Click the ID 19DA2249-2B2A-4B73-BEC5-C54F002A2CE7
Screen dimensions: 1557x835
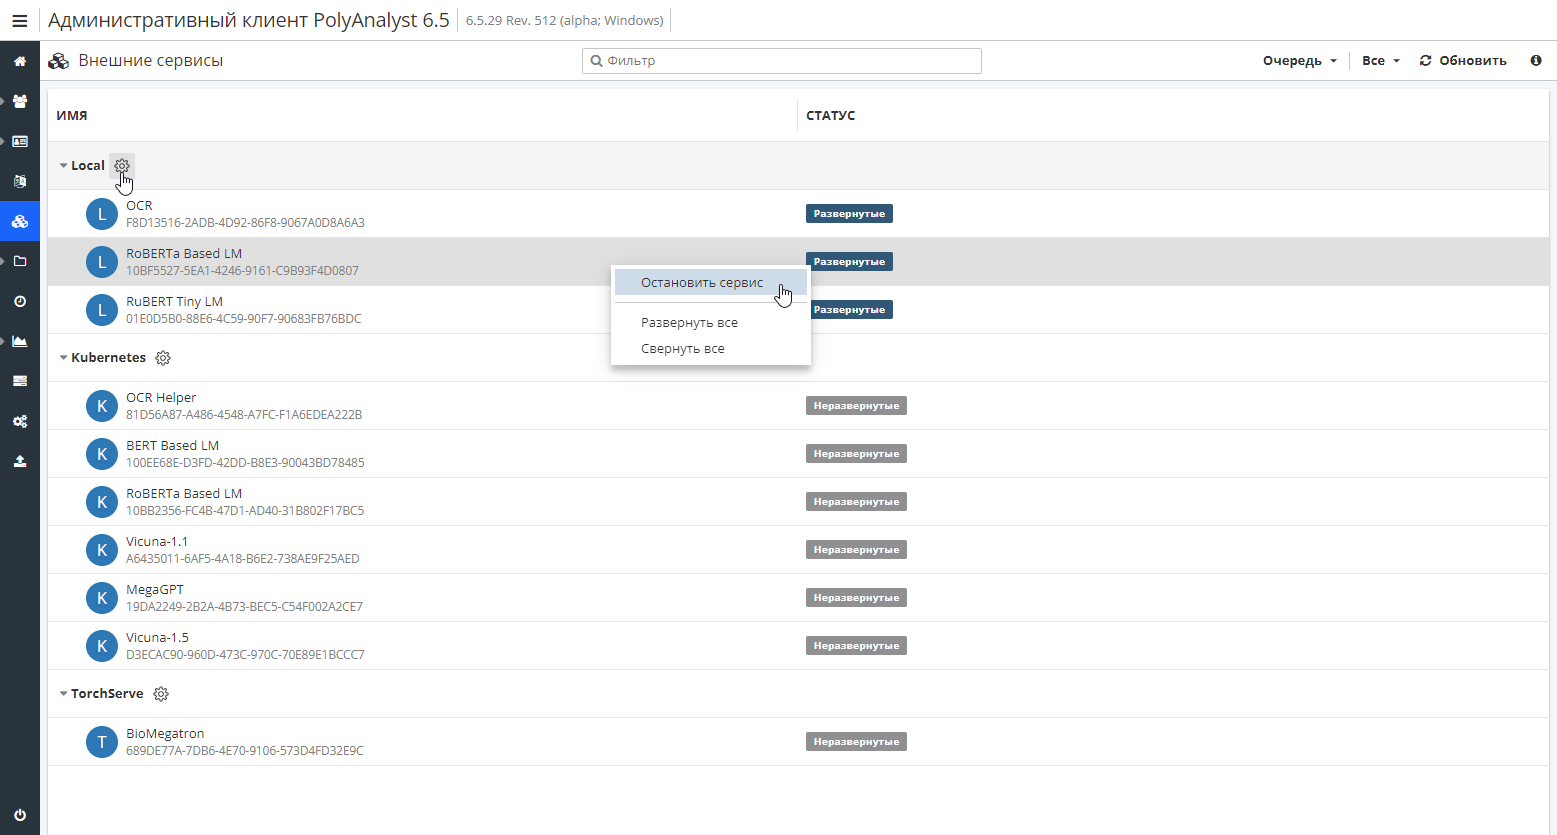pos(244,607)
